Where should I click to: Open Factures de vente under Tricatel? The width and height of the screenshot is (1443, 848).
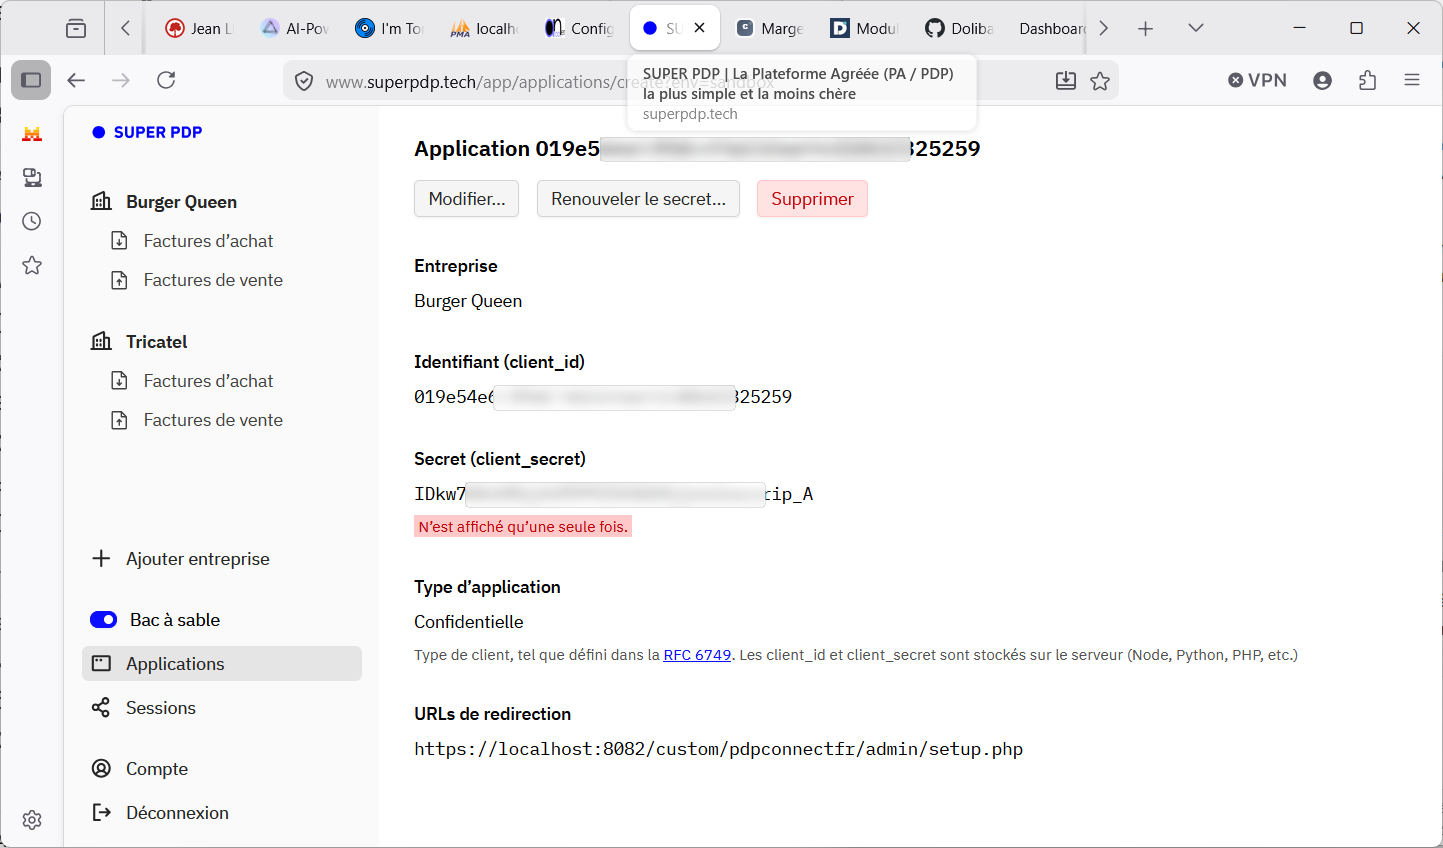pos(213,420)
